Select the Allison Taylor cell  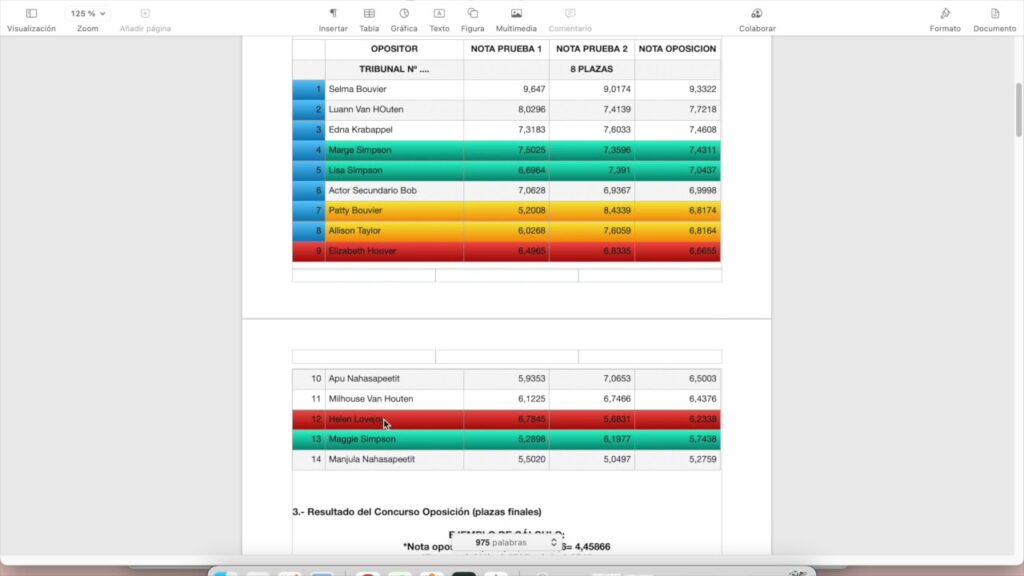coord(394,231)
